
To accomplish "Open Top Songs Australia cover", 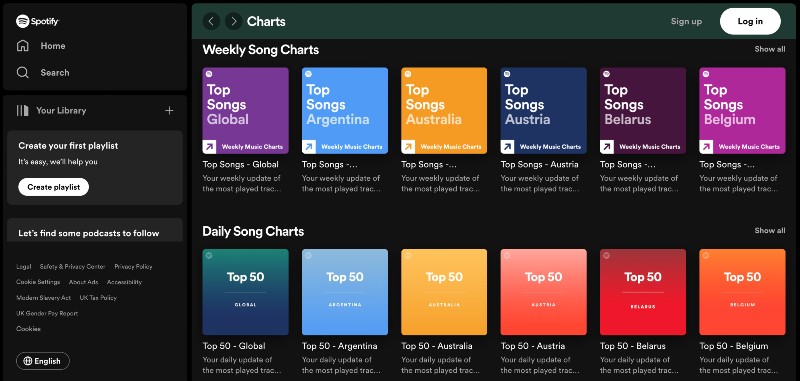I will pyautogui.click(x=444, y=111).
